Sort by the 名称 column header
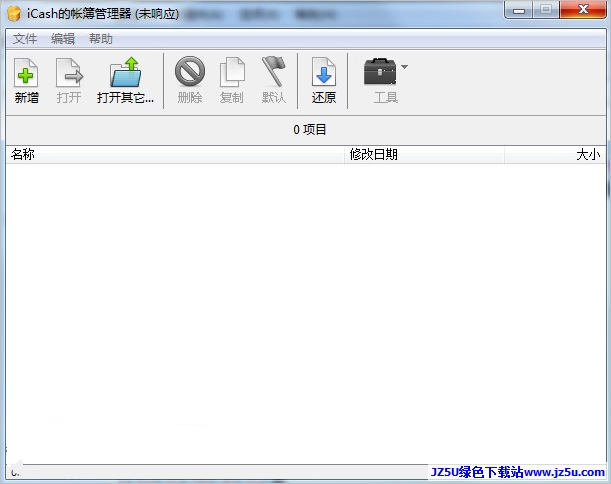Viewport: 611px width, 484px height. (x=175, y=155)
